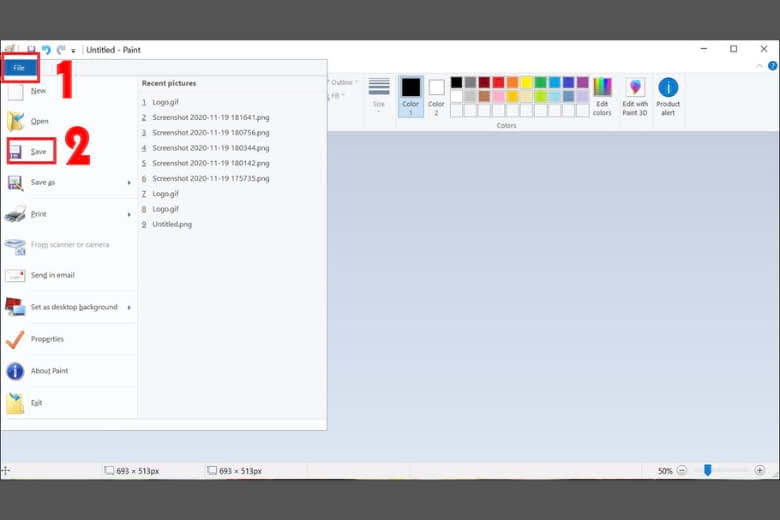
Task: Click the blue File tab button
Action: click(x=19, y=68)
